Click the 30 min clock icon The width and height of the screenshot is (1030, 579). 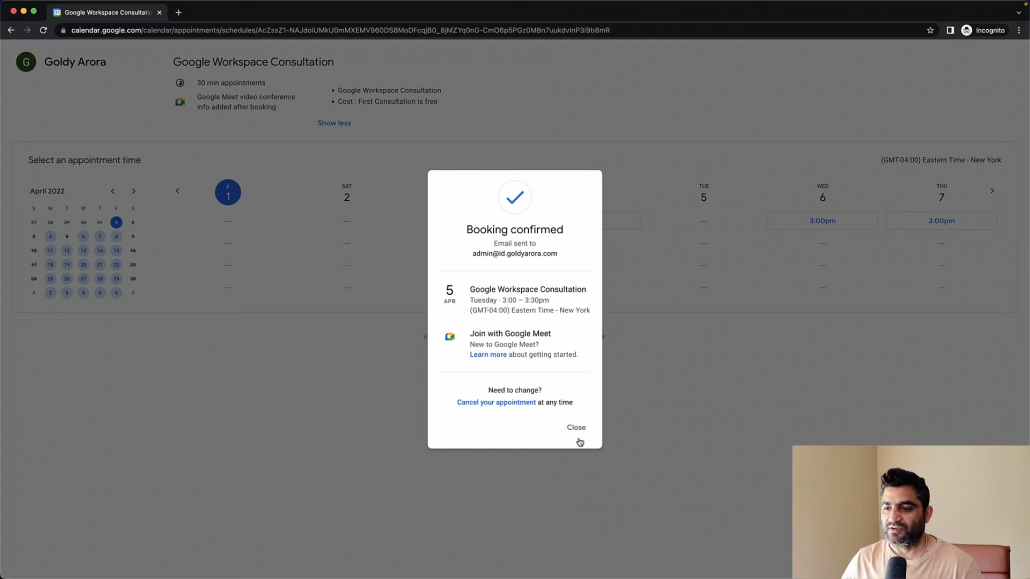(x=180, y=83)
